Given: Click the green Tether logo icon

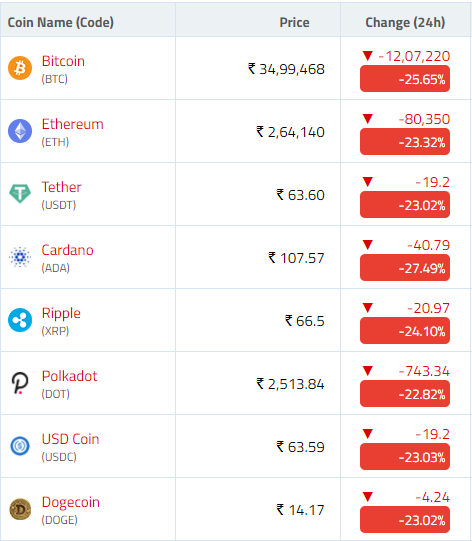Looking at the screenshot, I should click(20, 193).
